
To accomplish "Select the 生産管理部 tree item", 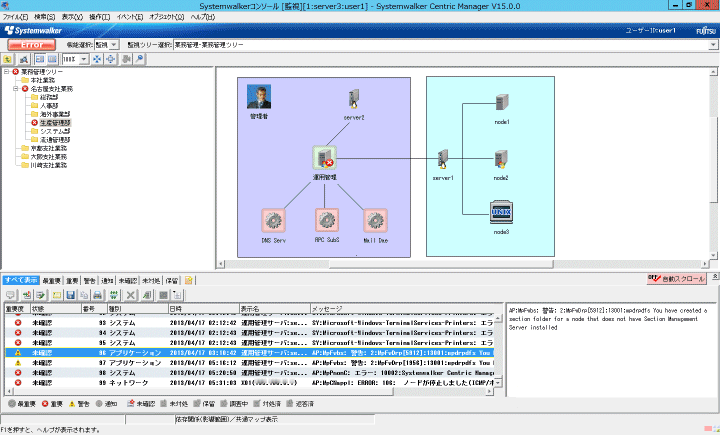I will (x=55, y=123).
